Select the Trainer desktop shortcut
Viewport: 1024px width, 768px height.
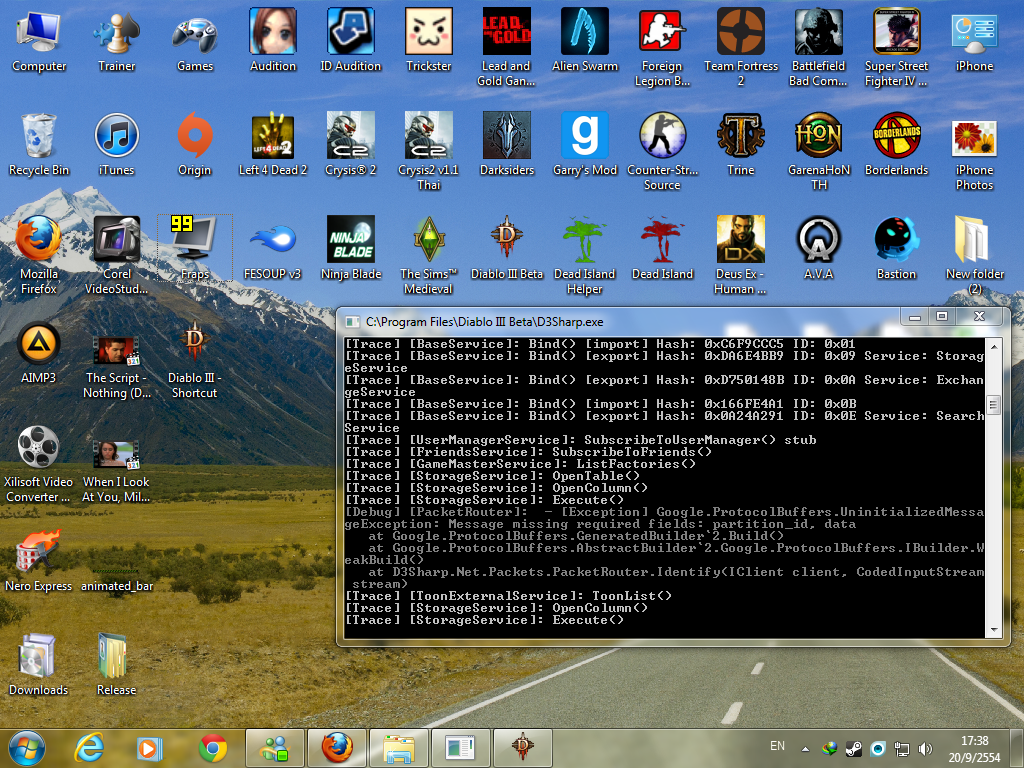click(117, 40)
